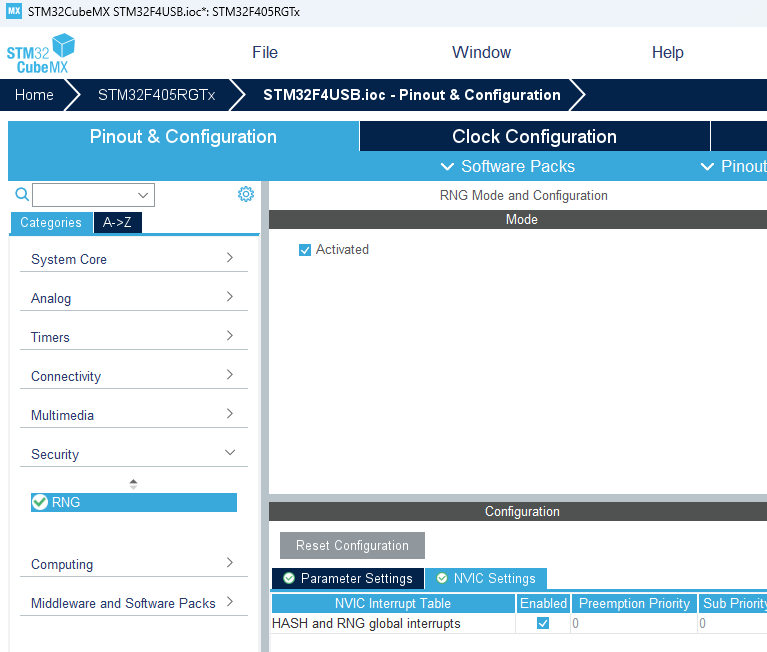Screen dimensions: 767x652
Task: Click the RNG green check status icon
Action: [x=40, y=502]
